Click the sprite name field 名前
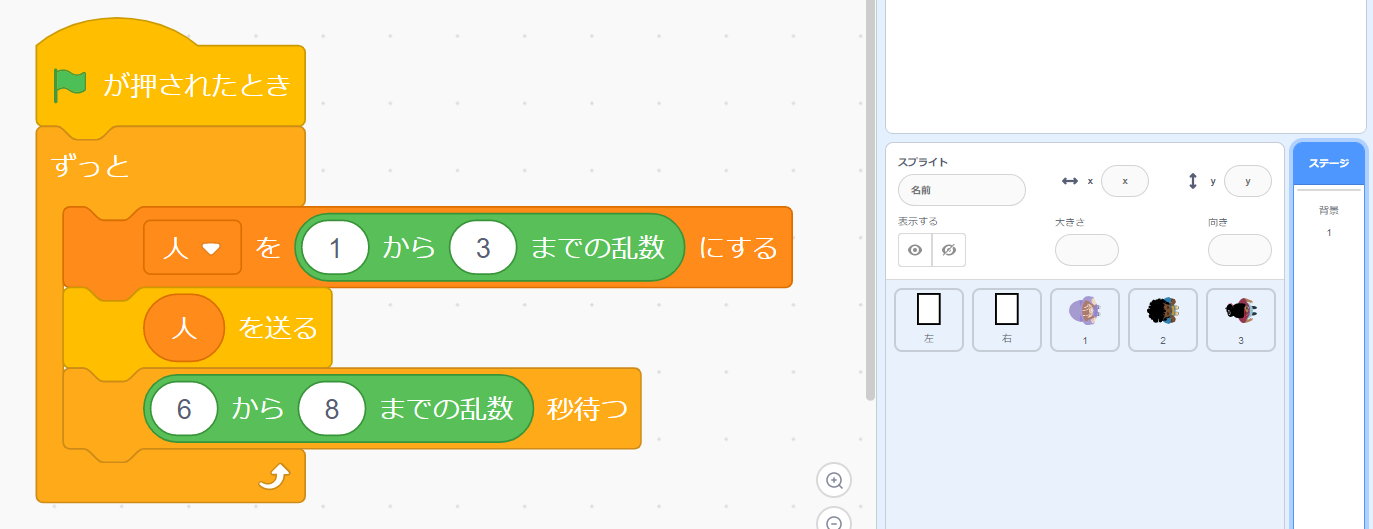This screenshot has height=529, width=1373. [961, 190]
